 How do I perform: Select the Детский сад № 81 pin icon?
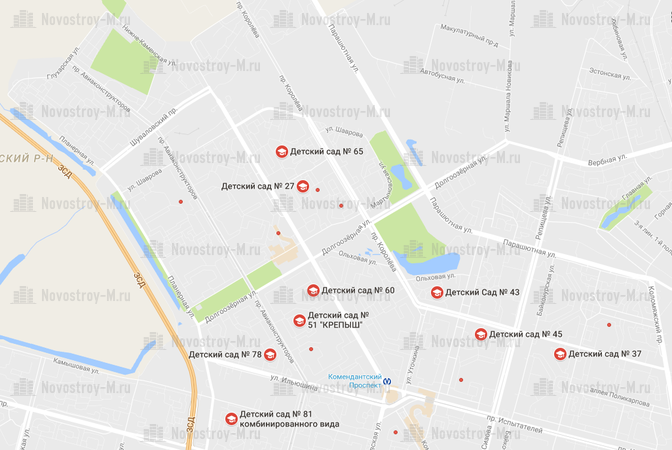coord(231,419)
